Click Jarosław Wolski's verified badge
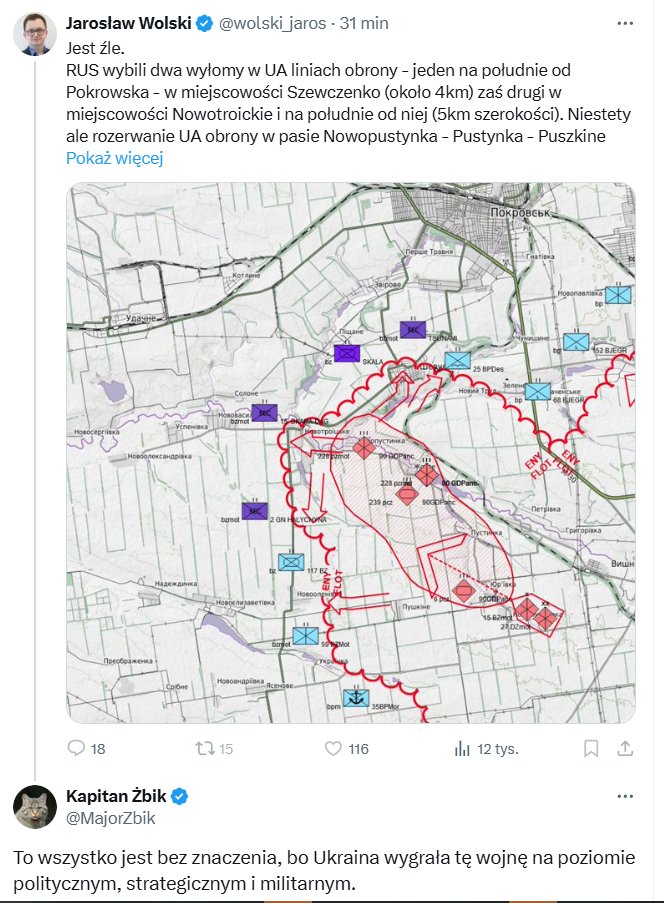The width and height of the screenshot is (664, 903). pos(204,24)
